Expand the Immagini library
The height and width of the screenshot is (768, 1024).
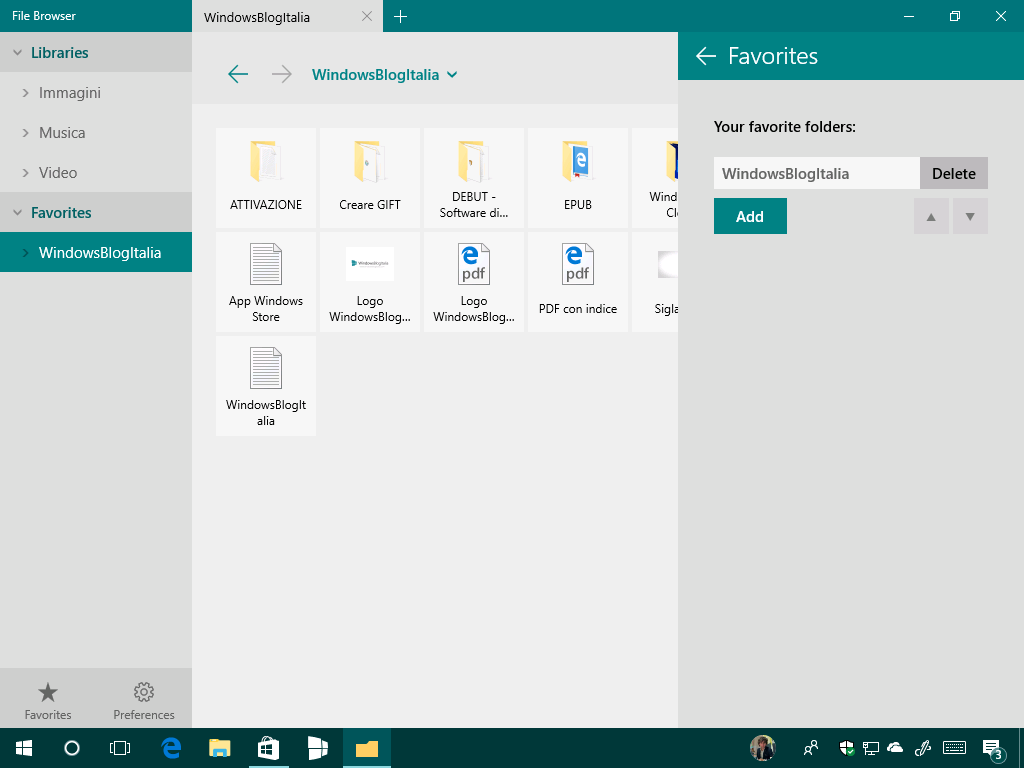[x=25, y=93]
